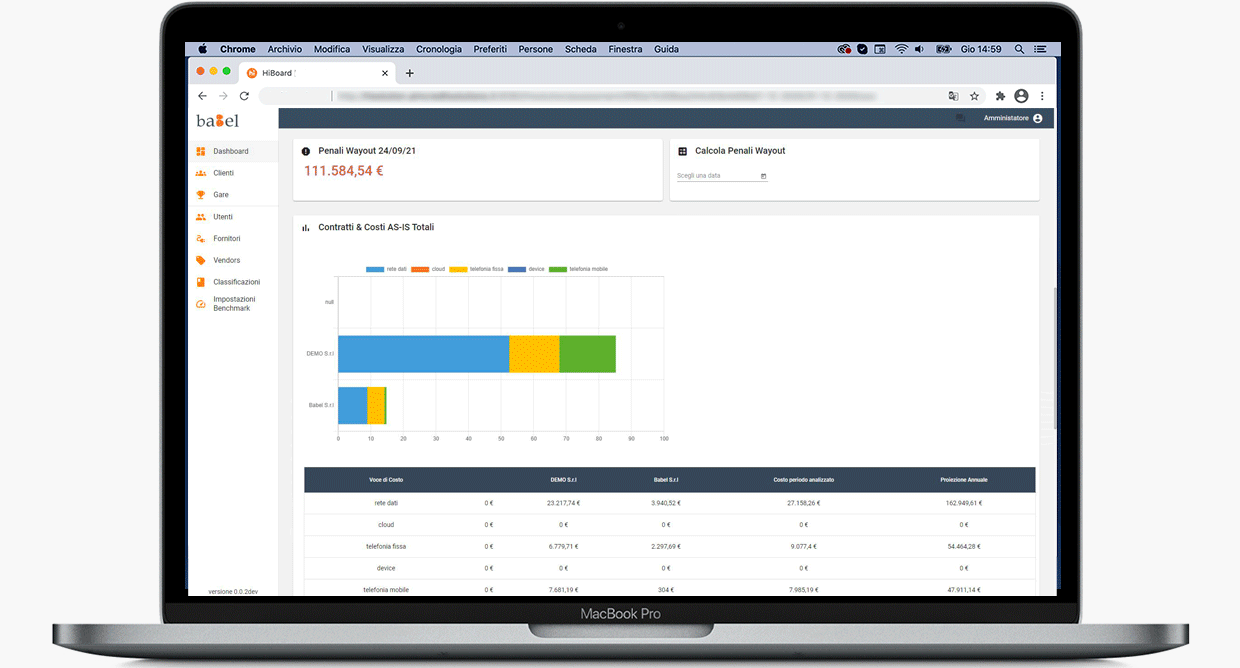Open the Apple menu
1240x668 pixels.
coord(202,49)
